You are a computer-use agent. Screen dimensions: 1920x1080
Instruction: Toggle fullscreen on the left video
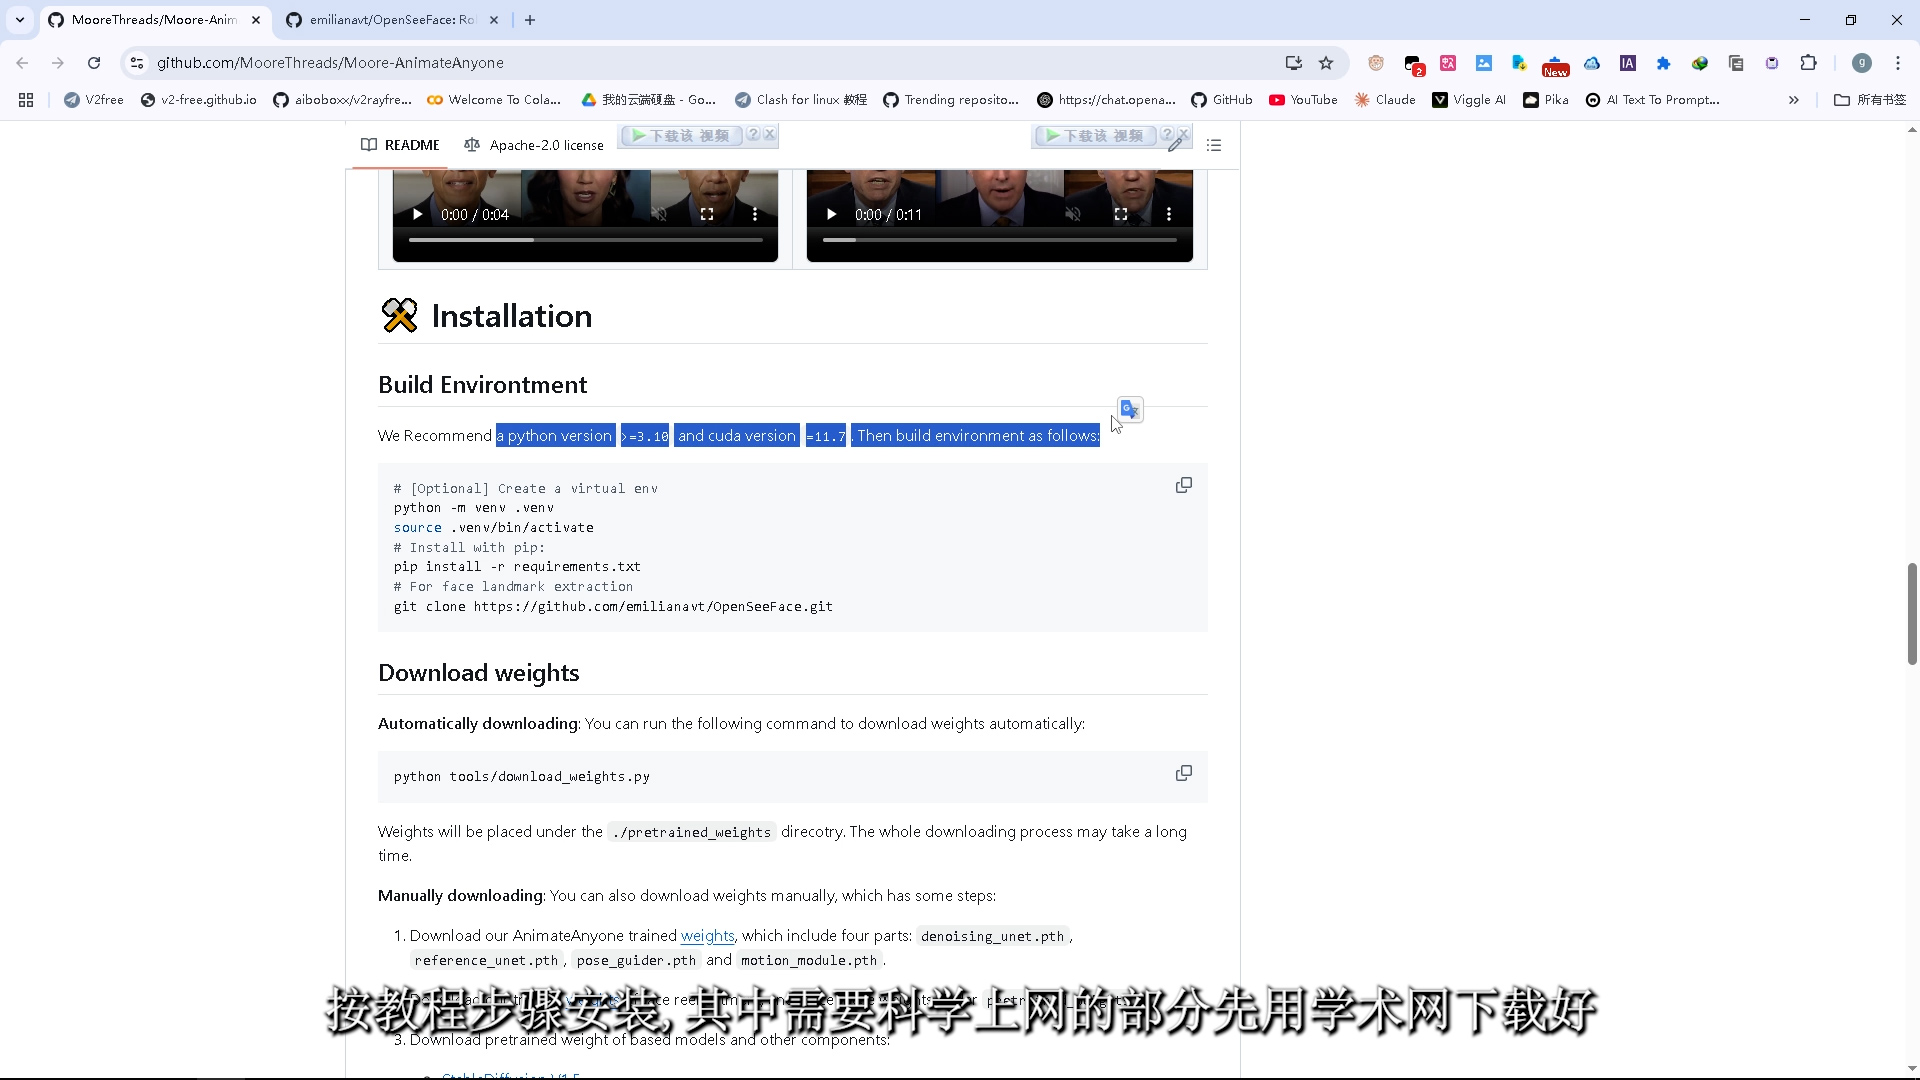tap(707, 214)
